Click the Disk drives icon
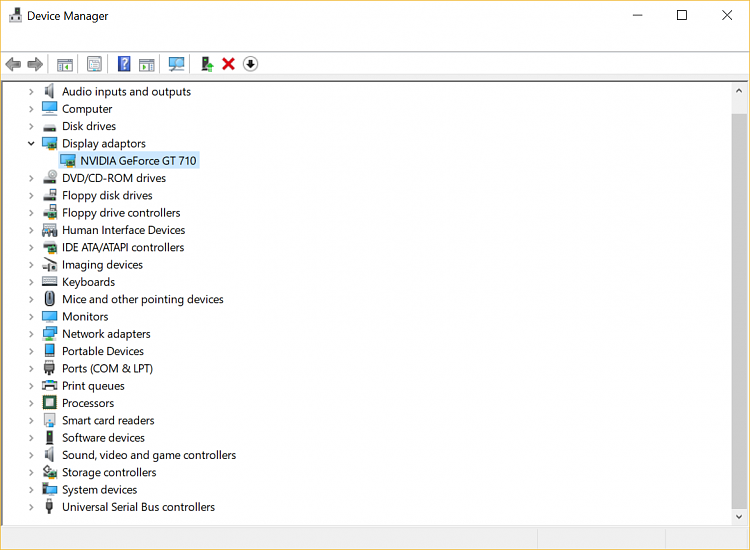750x550 pixels. click(x=49, y=127)
